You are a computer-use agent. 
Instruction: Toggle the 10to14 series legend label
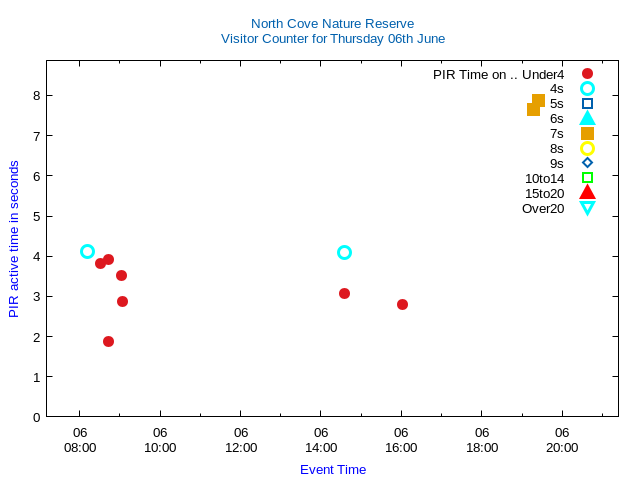point(544,178)
